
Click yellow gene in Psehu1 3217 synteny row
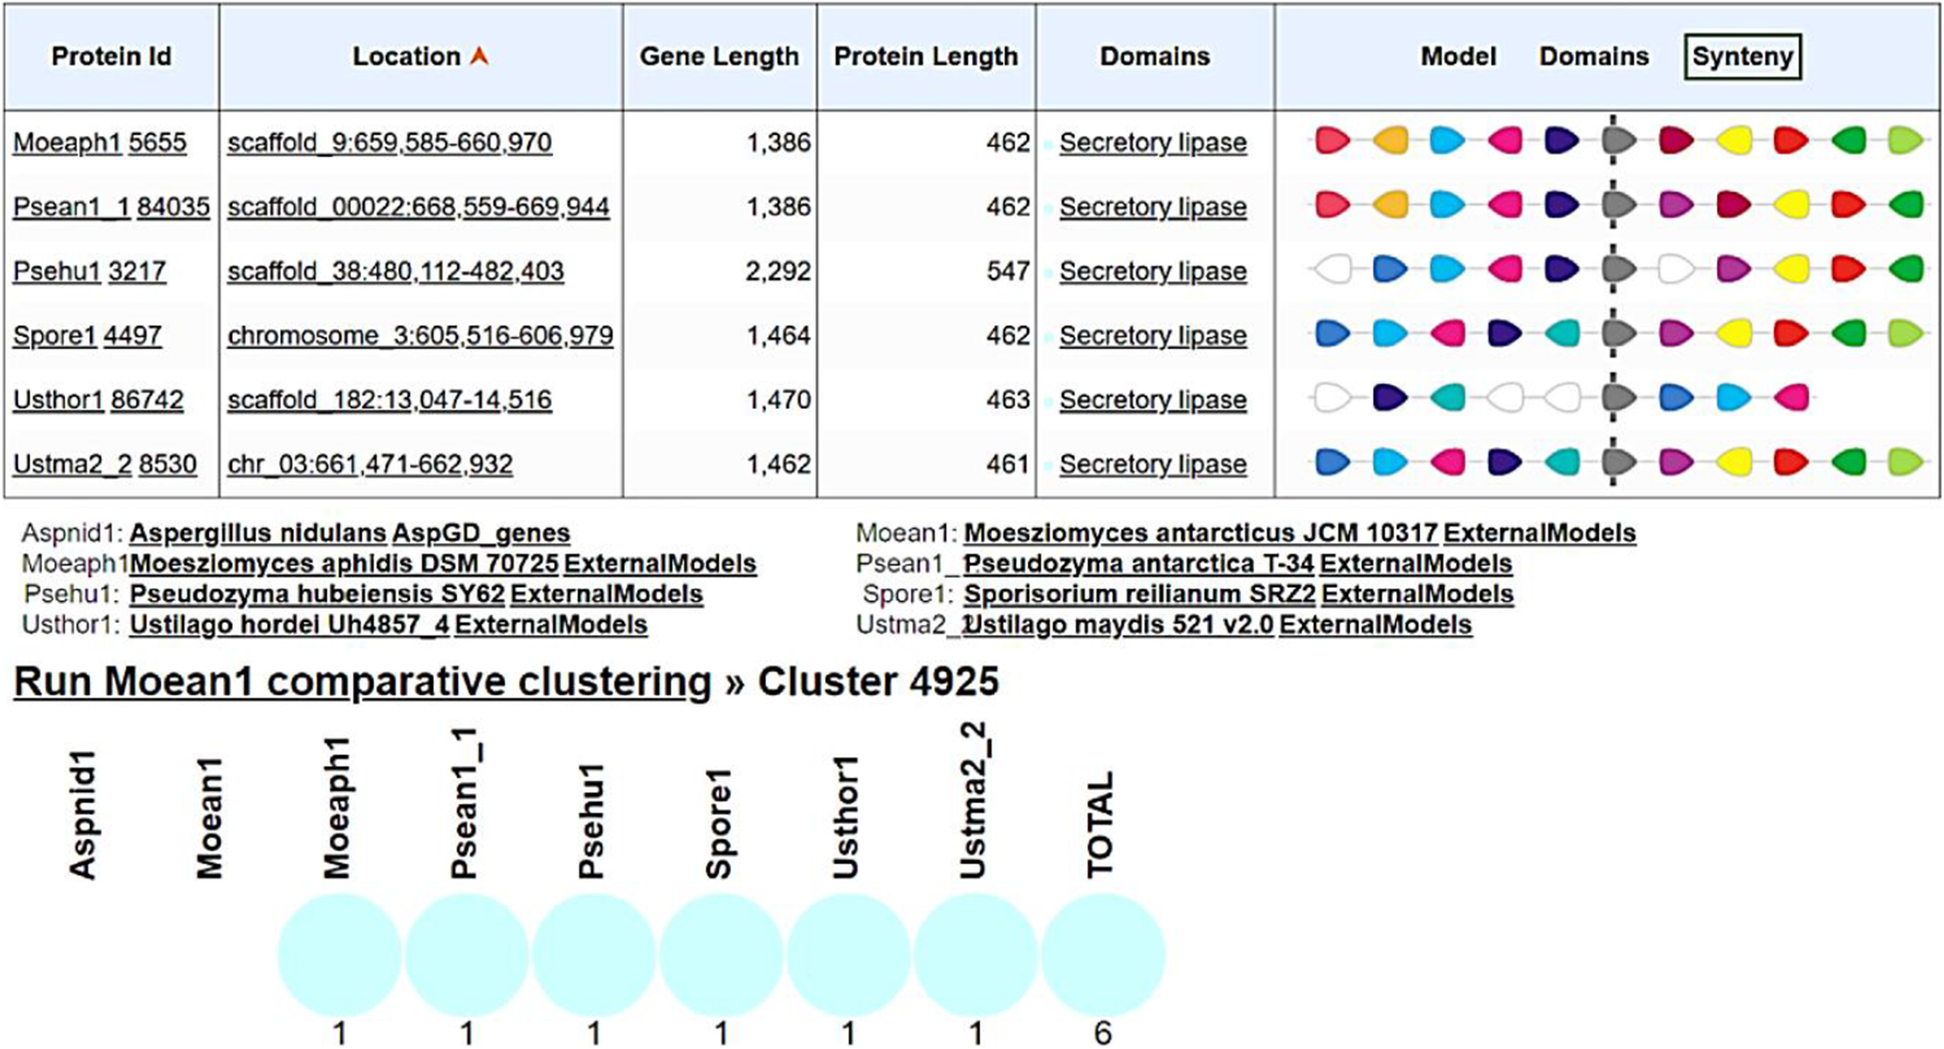[1791, 269]
